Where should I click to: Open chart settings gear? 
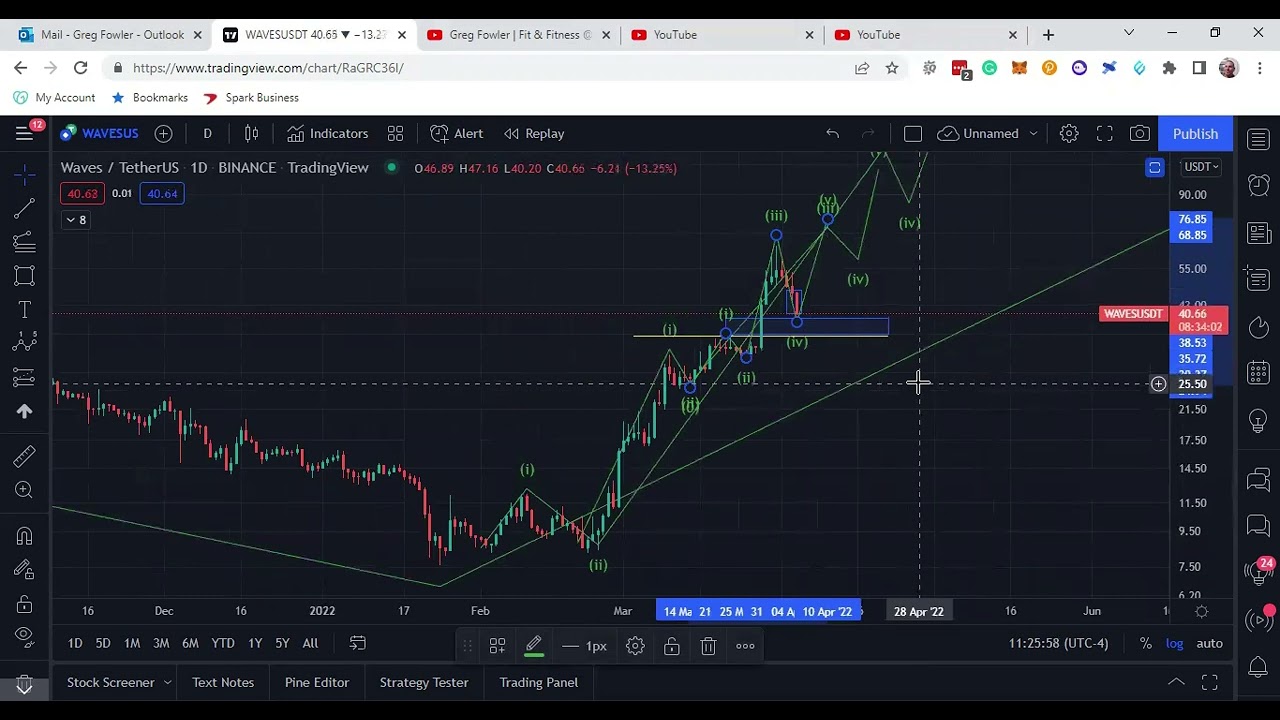pyautogui.click(x=1069, y=133)
